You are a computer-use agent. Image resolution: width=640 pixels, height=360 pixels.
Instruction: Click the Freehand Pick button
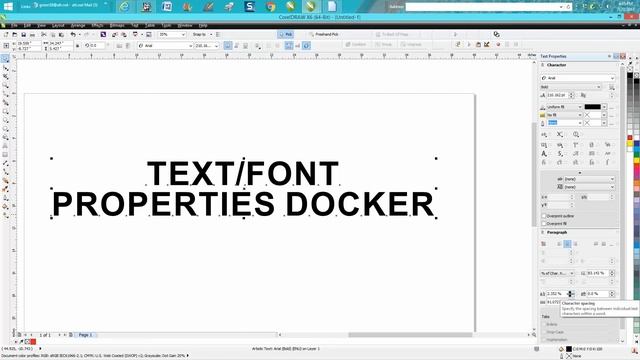coord(324,35)
